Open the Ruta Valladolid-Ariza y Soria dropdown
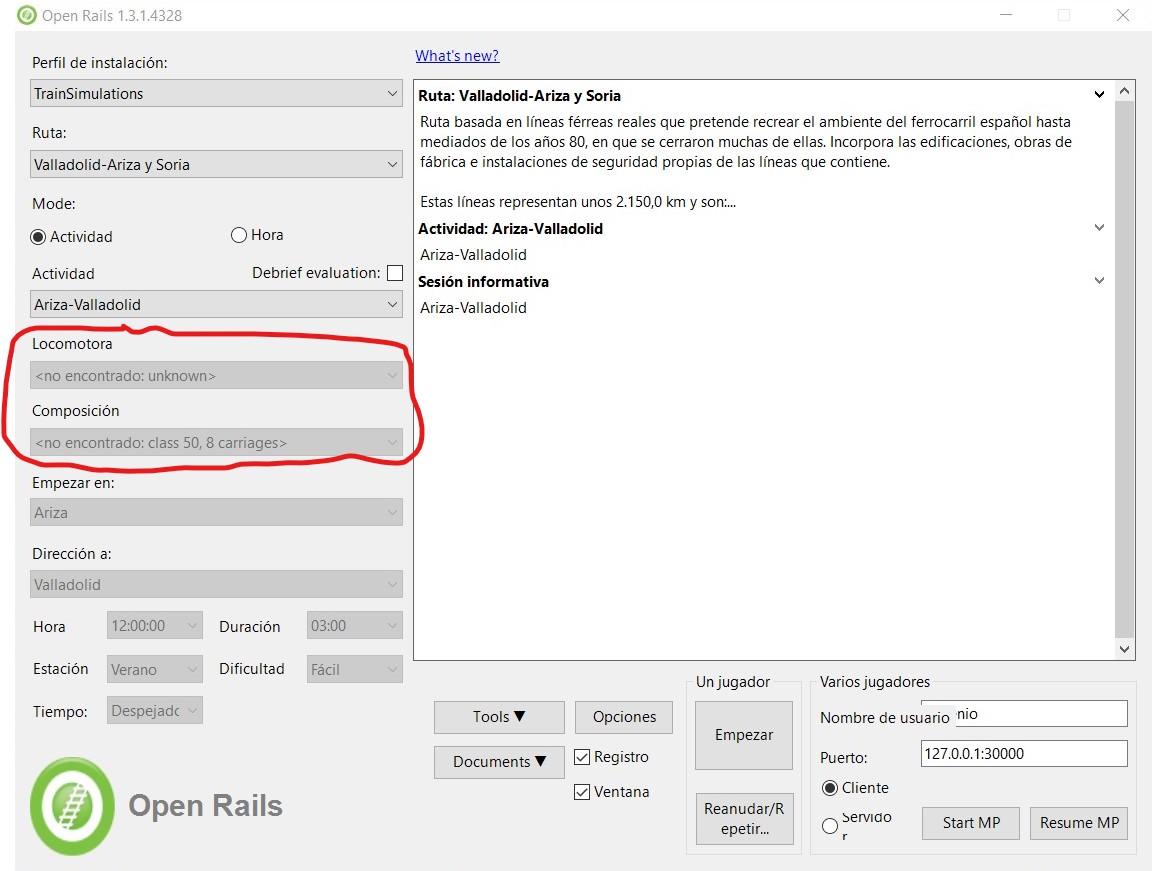Screen dimensions: 1152x871 pos(216,165)
